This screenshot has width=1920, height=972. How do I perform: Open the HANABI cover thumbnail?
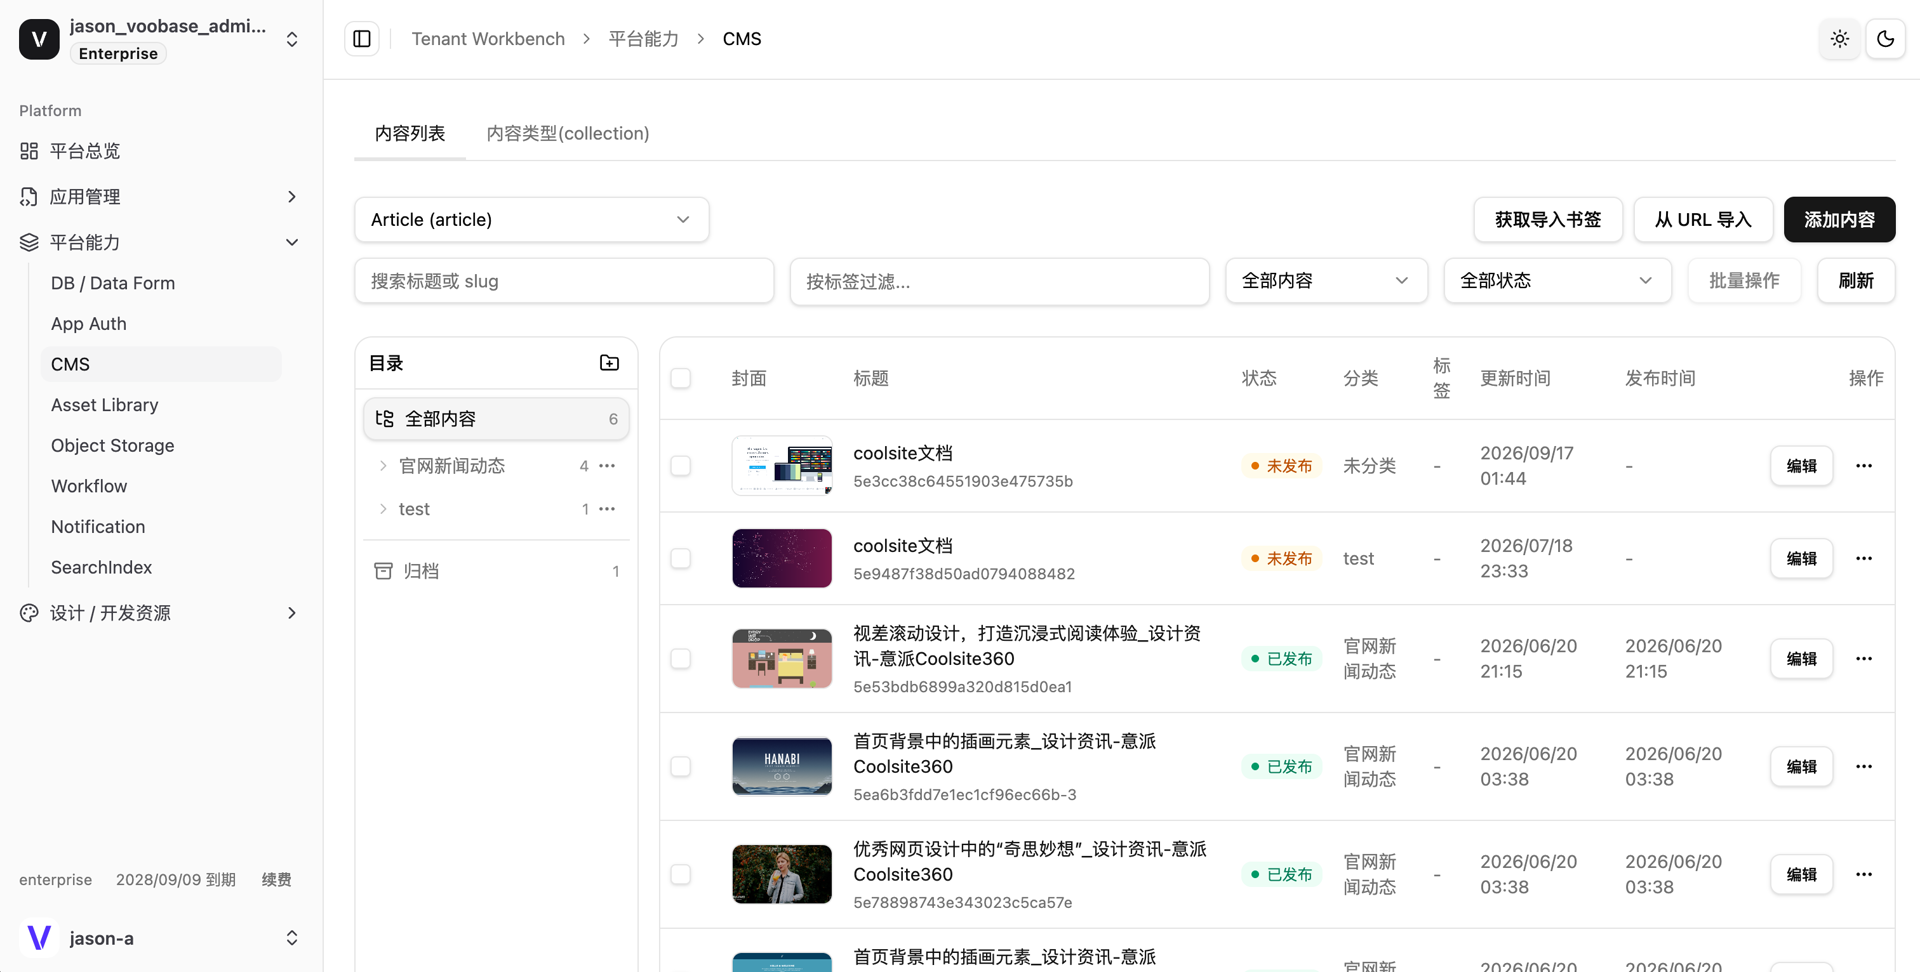(782, 767)
